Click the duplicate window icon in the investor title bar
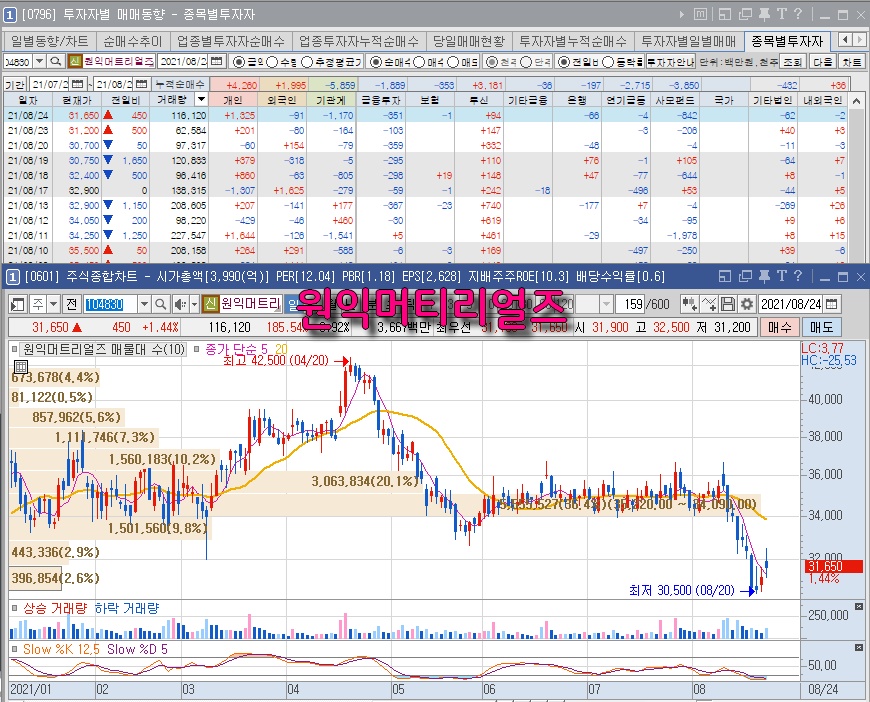This screenshot has height=702, width=870. tap(745, 14)
